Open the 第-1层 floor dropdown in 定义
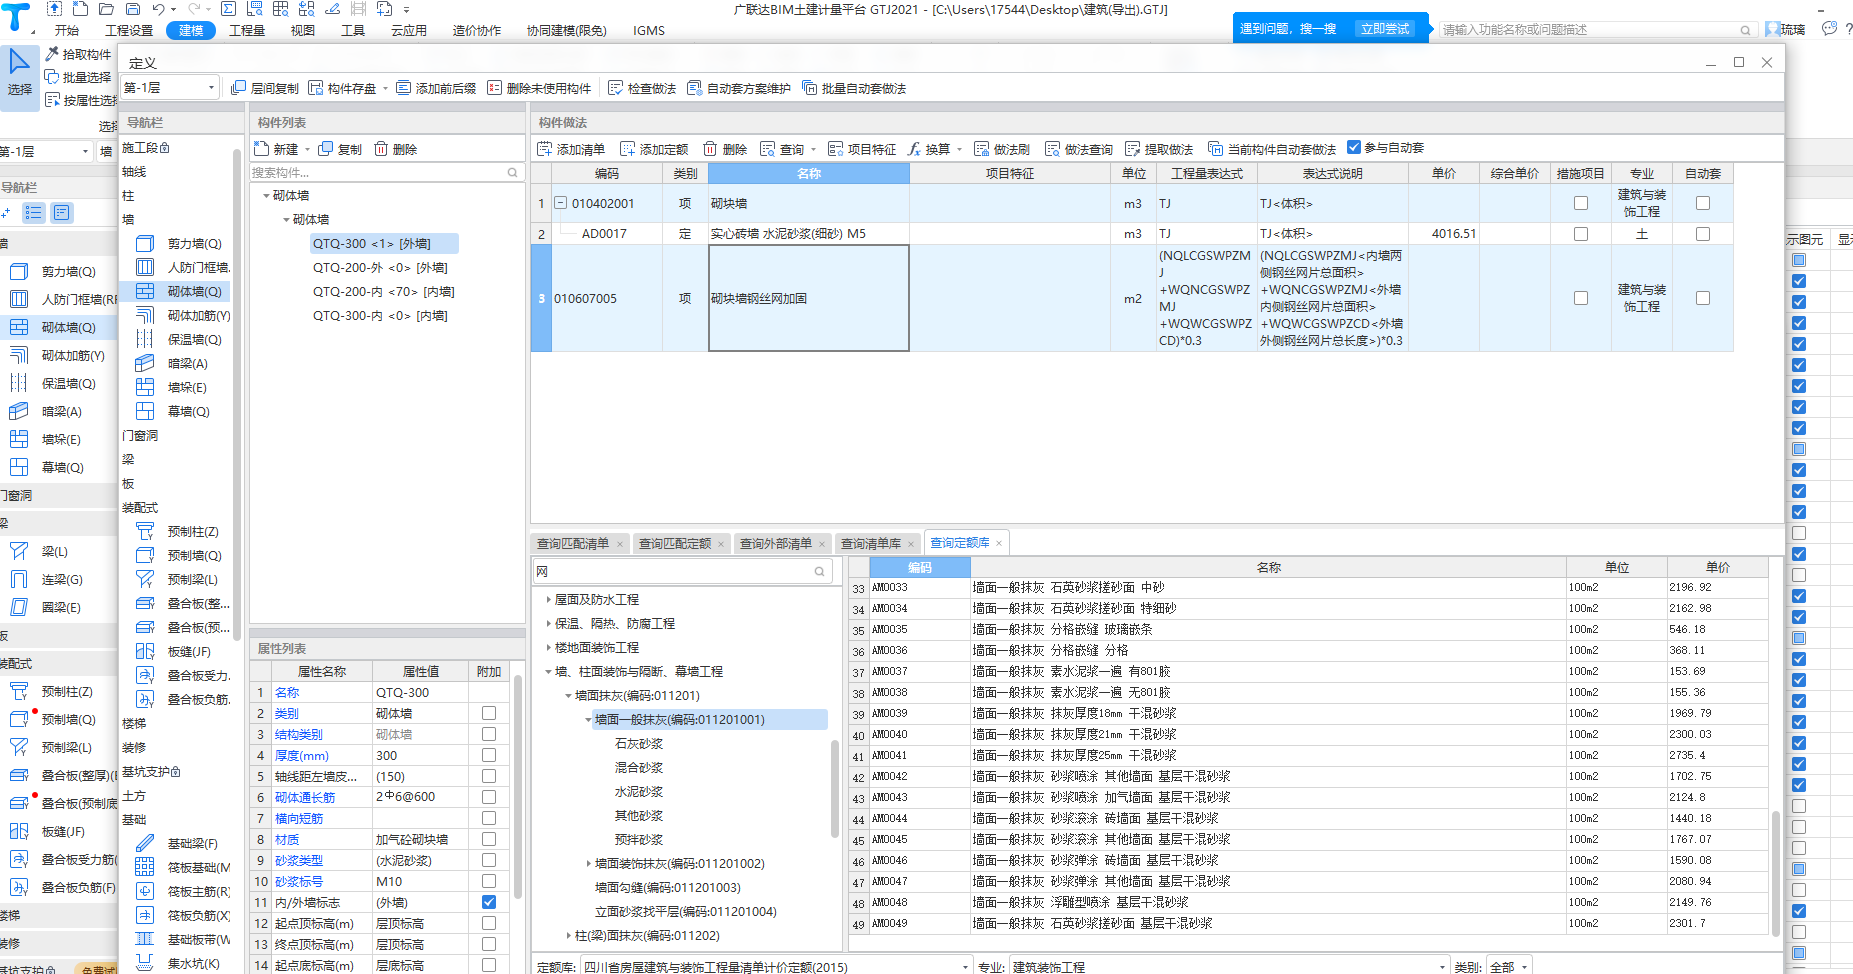 click(170, 88)
